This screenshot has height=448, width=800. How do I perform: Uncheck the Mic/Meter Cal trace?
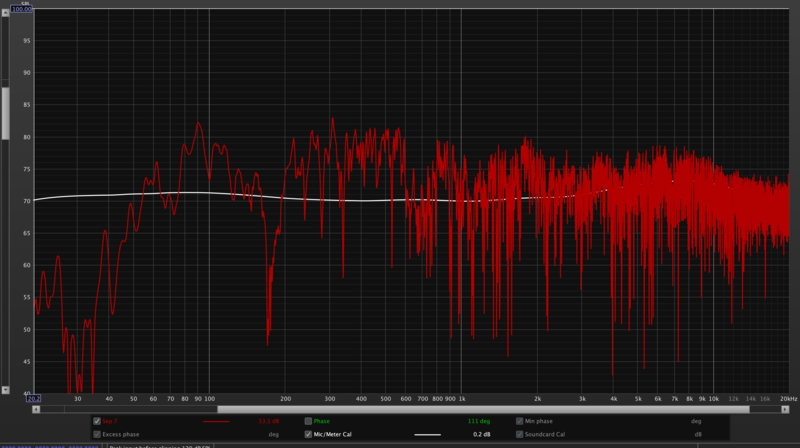308,435
